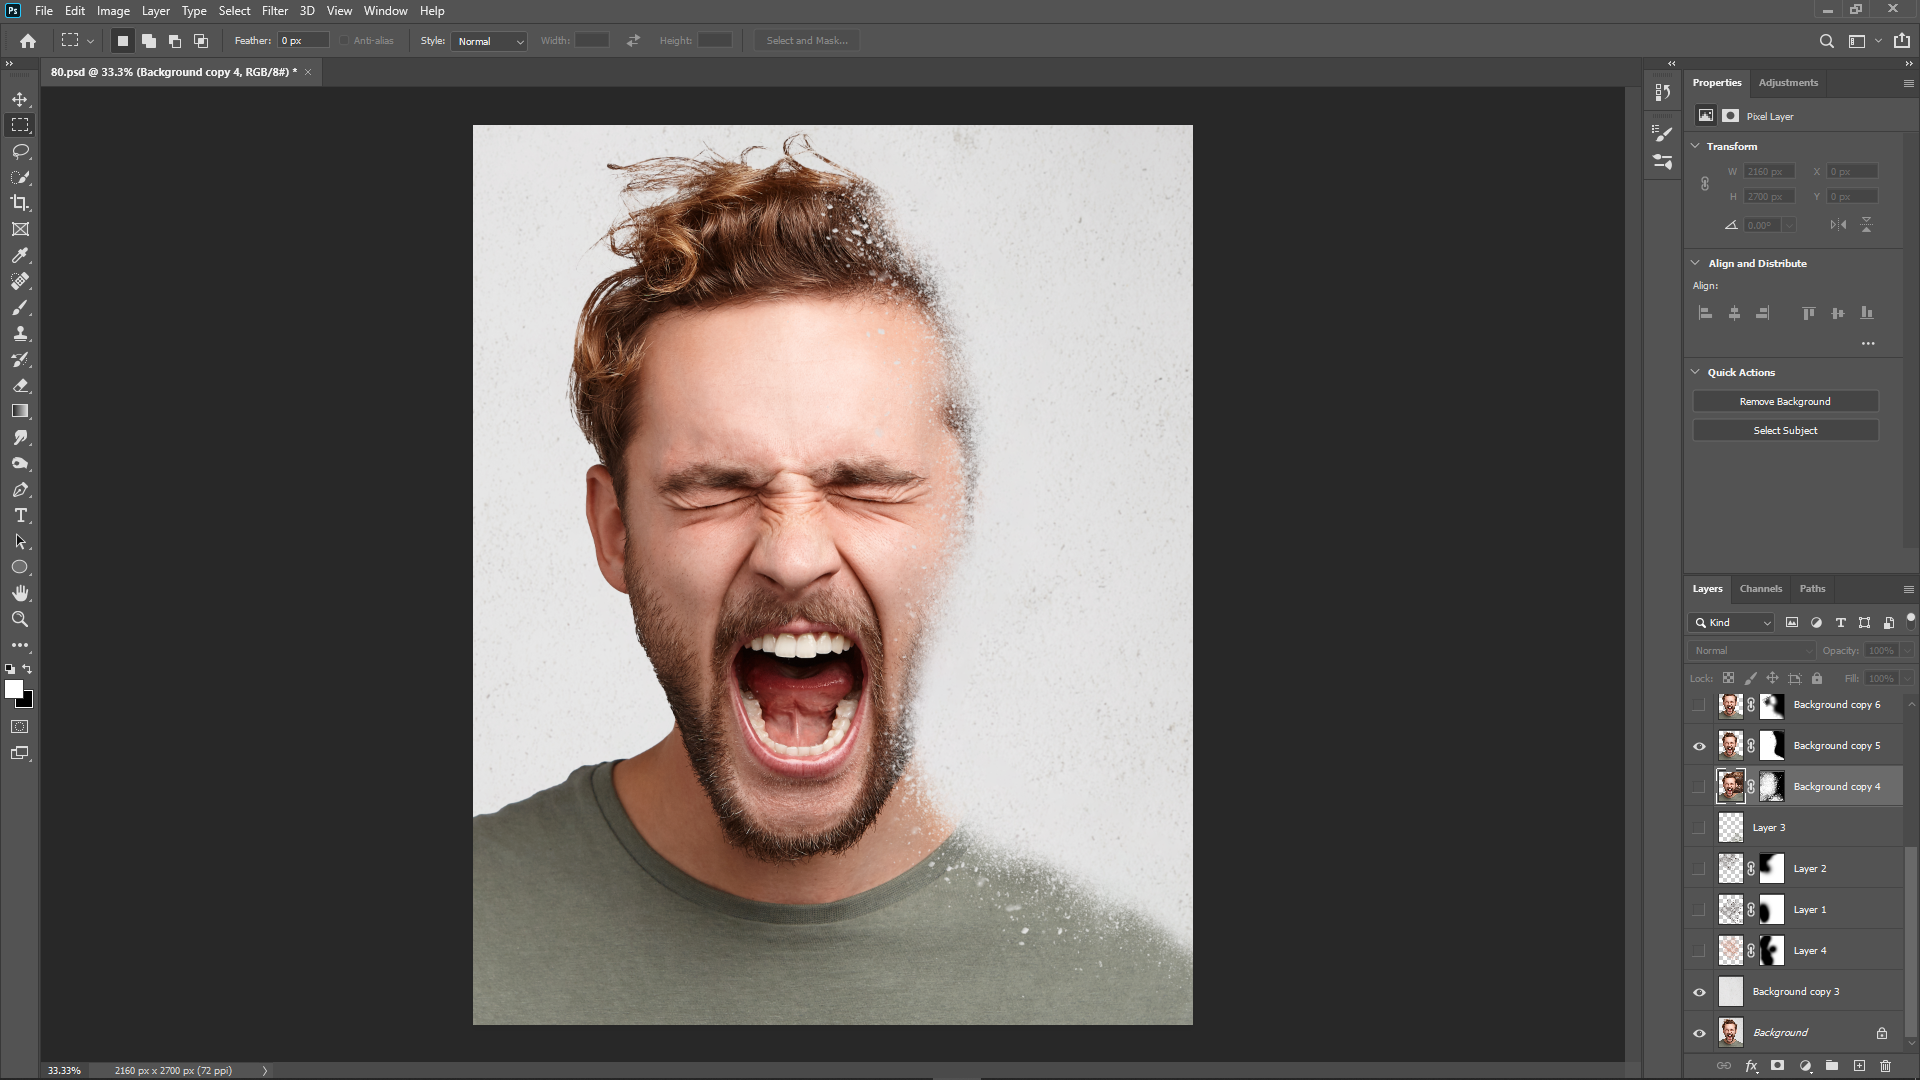This screenshot has height=1080, width=1920.
Task: Create new fill or adjustment layer
Action: coord(1805,1066)
